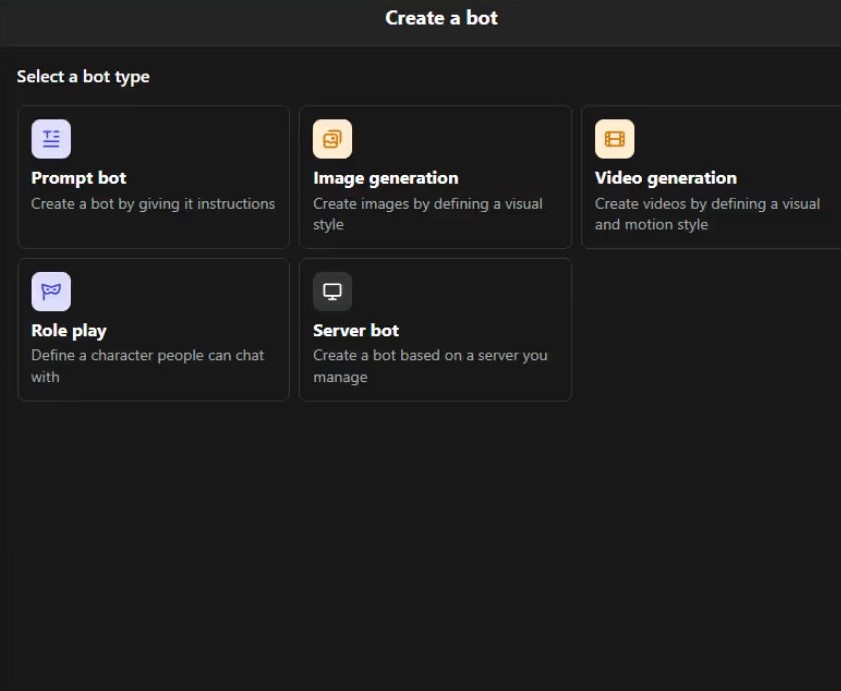Choose the Image generation card
The height and width of the screenshot is (691, 841).
click(435, 176)
